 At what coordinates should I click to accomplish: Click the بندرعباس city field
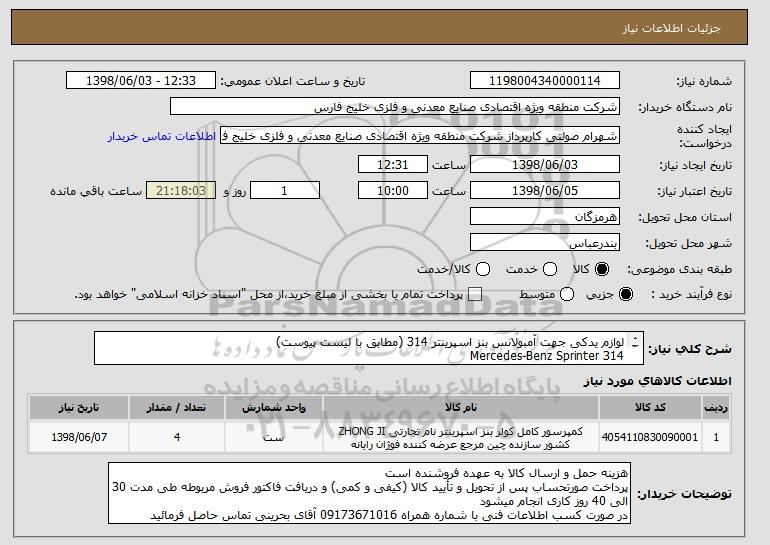click(545, 243)
